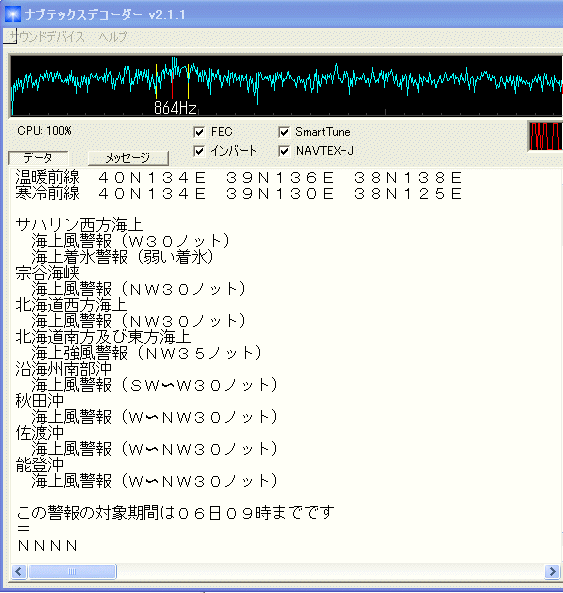Click the red signal indicator display
This screenshot has width=563, height=593.
546,136
